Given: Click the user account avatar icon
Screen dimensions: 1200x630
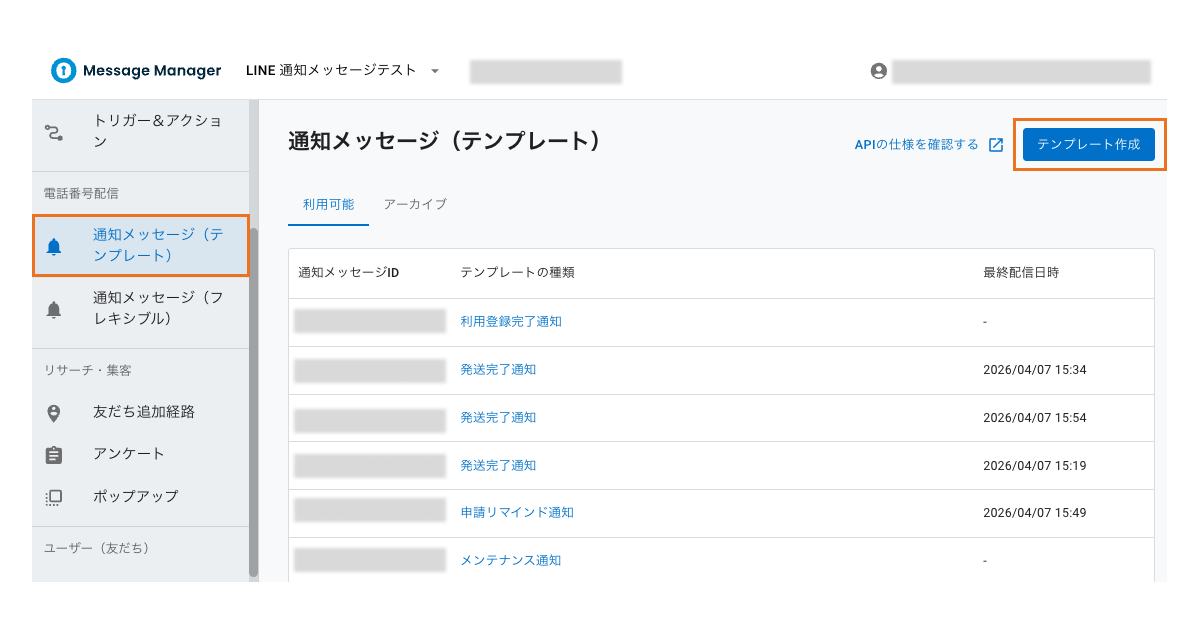Looking at the screenshot, I should 878,70.
